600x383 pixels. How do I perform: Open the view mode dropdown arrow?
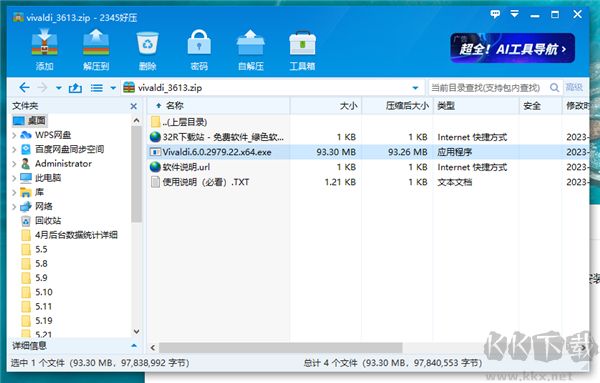(x=113, y=88)
